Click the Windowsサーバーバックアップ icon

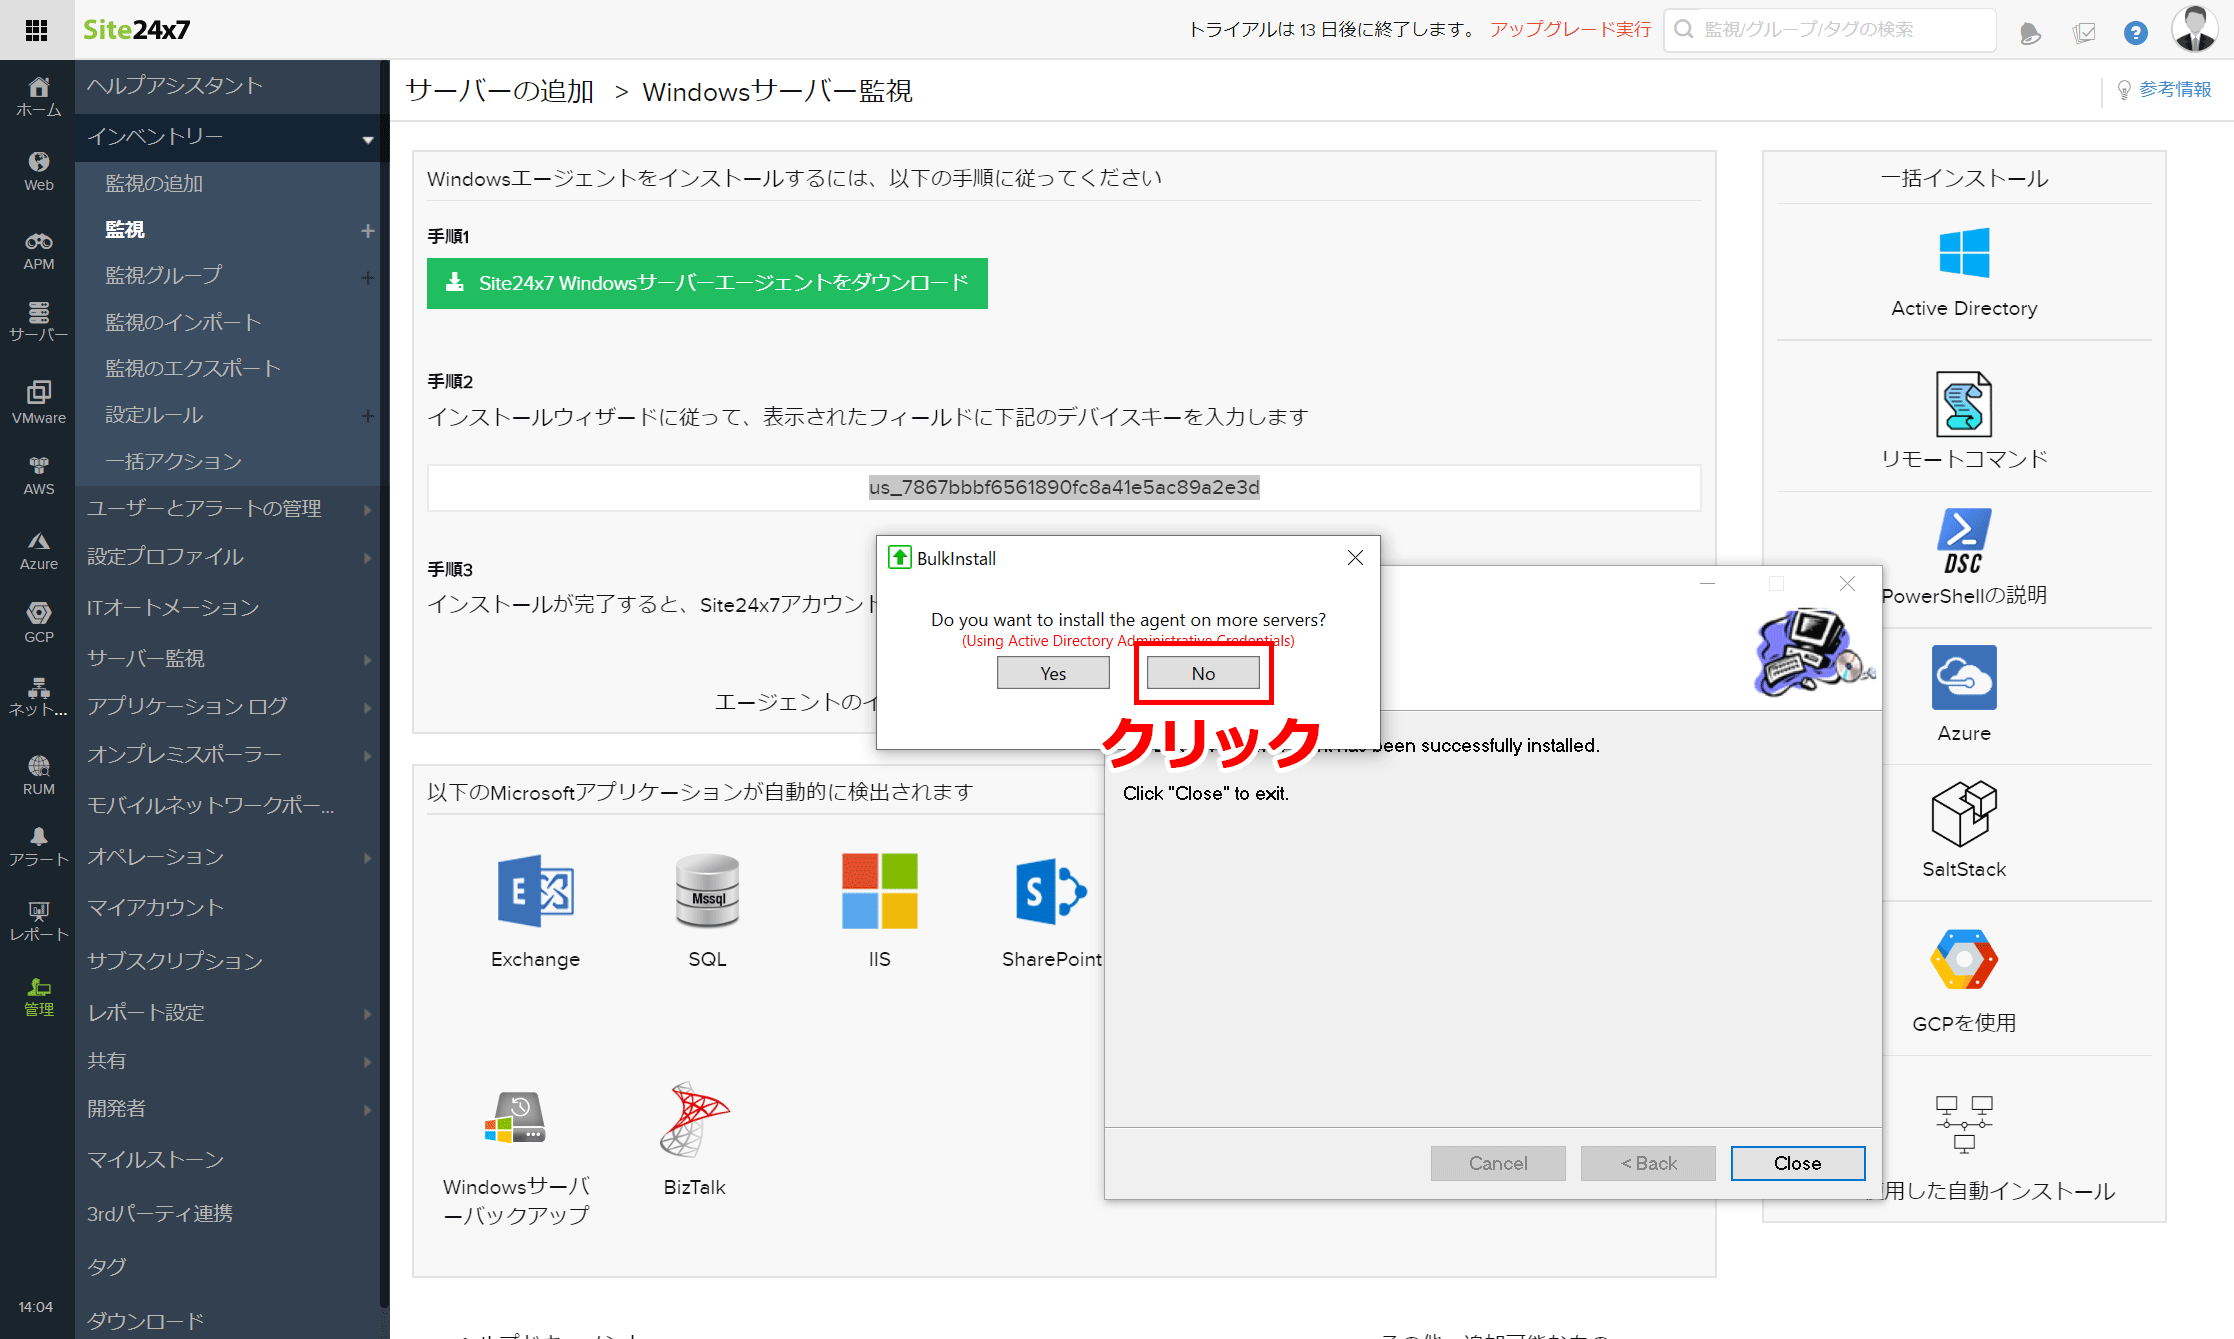[515, 1117]
